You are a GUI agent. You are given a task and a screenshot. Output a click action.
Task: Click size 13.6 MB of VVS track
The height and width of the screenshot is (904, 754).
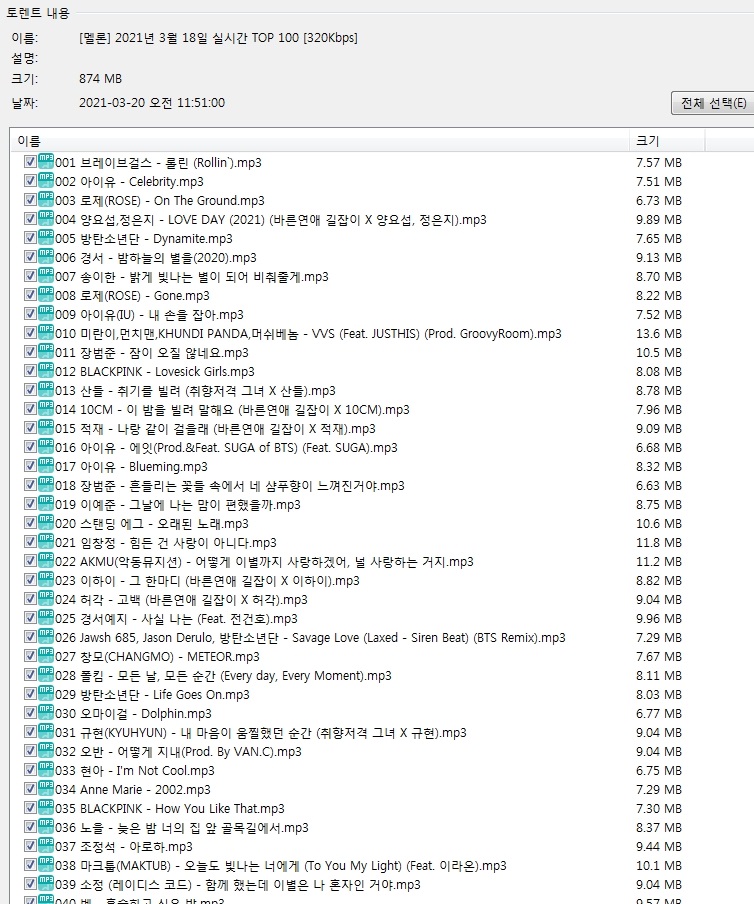pyautogui.click(x=659, y=334)
